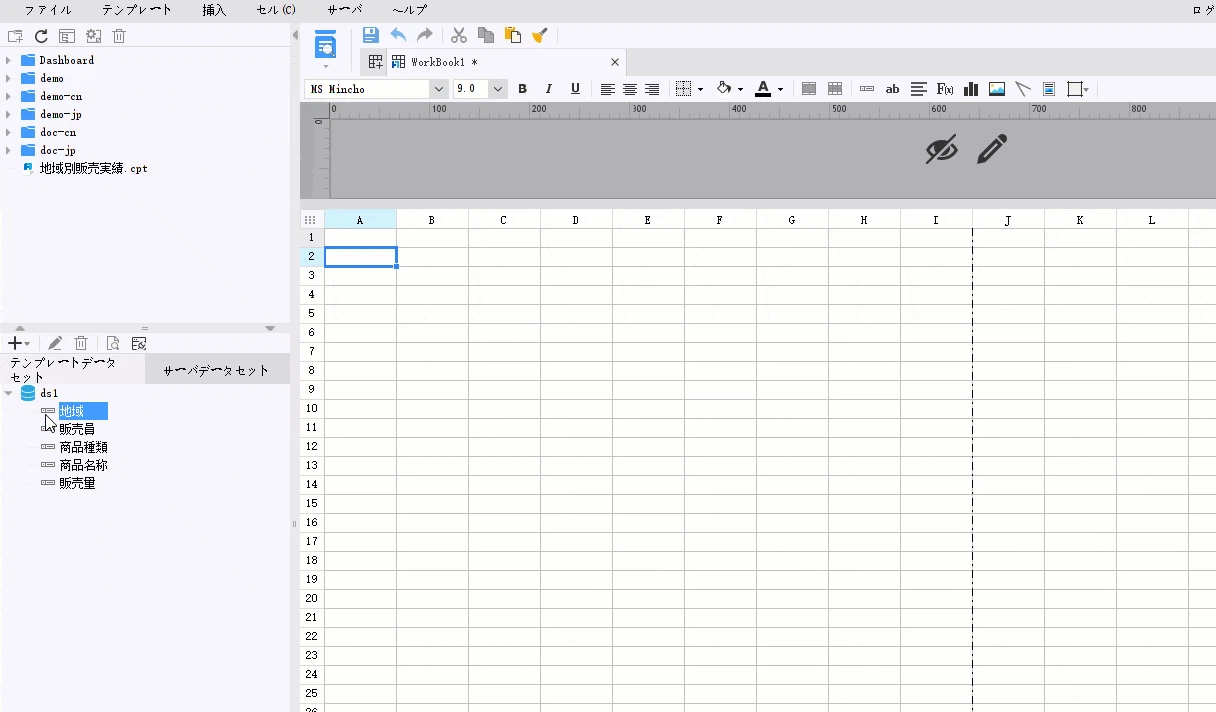Toggle bold formatting
Image resolution: width=1216 pixels, height=712 pixels.
(x=522, y=89)
